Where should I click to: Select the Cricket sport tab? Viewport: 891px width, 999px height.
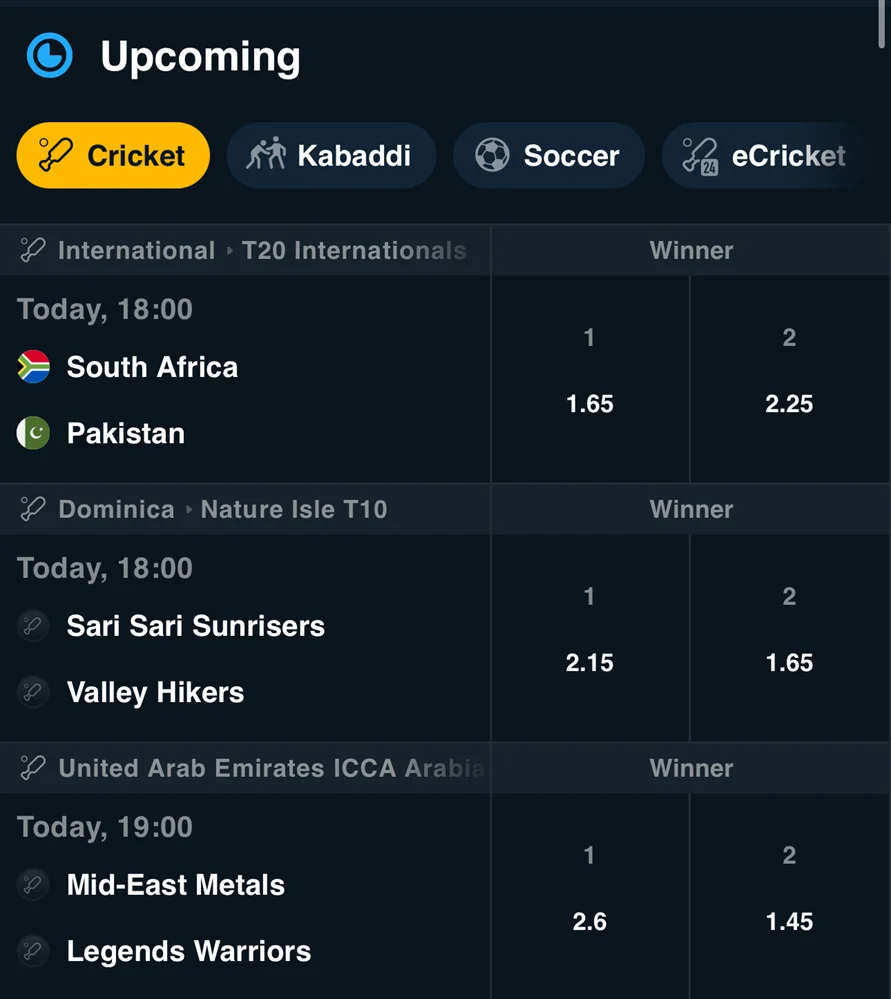[112, 155]
